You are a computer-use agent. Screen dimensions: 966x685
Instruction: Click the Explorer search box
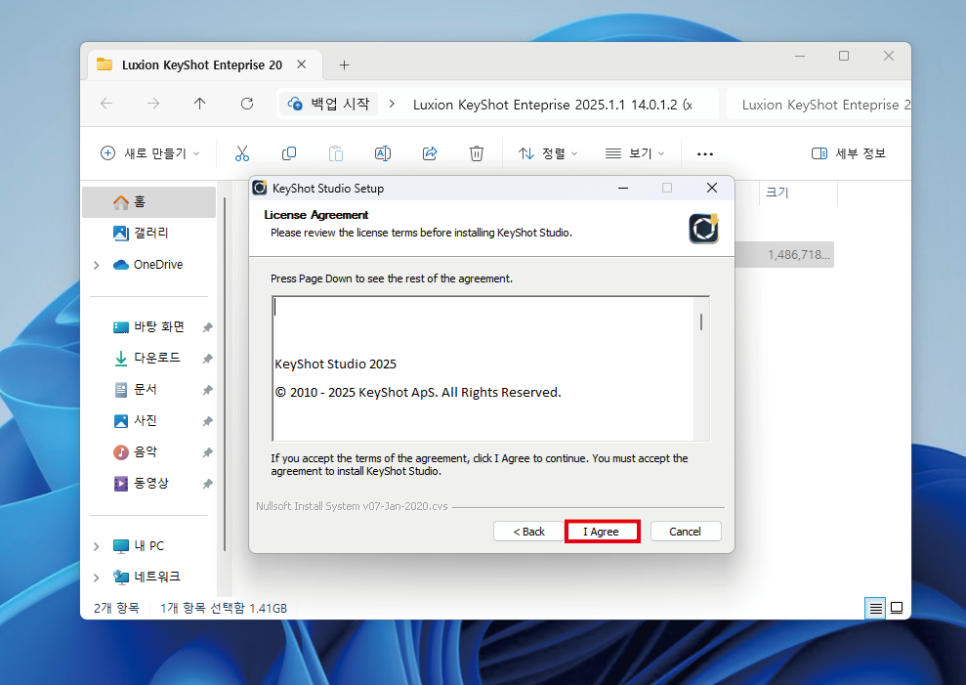[x=818, y=105]
